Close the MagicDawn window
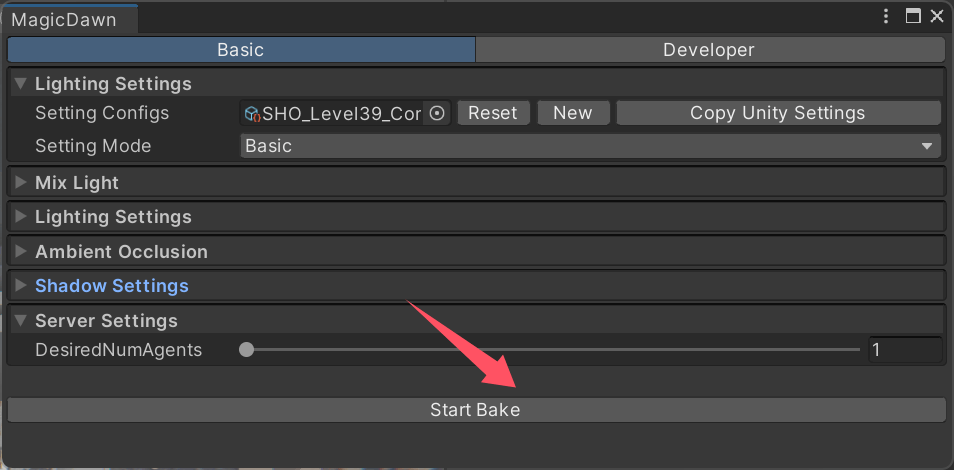This screenshot has height=470, width=954. [937, 16]
